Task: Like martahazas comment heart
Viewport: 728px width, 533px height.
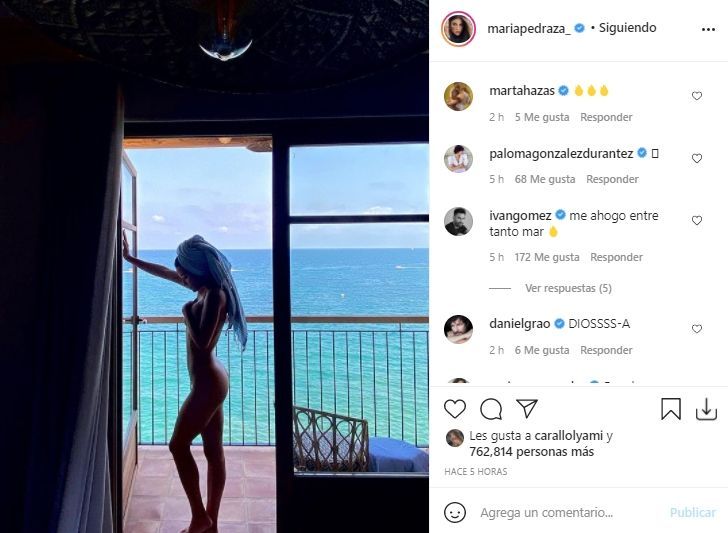Action: pos(696,96)
